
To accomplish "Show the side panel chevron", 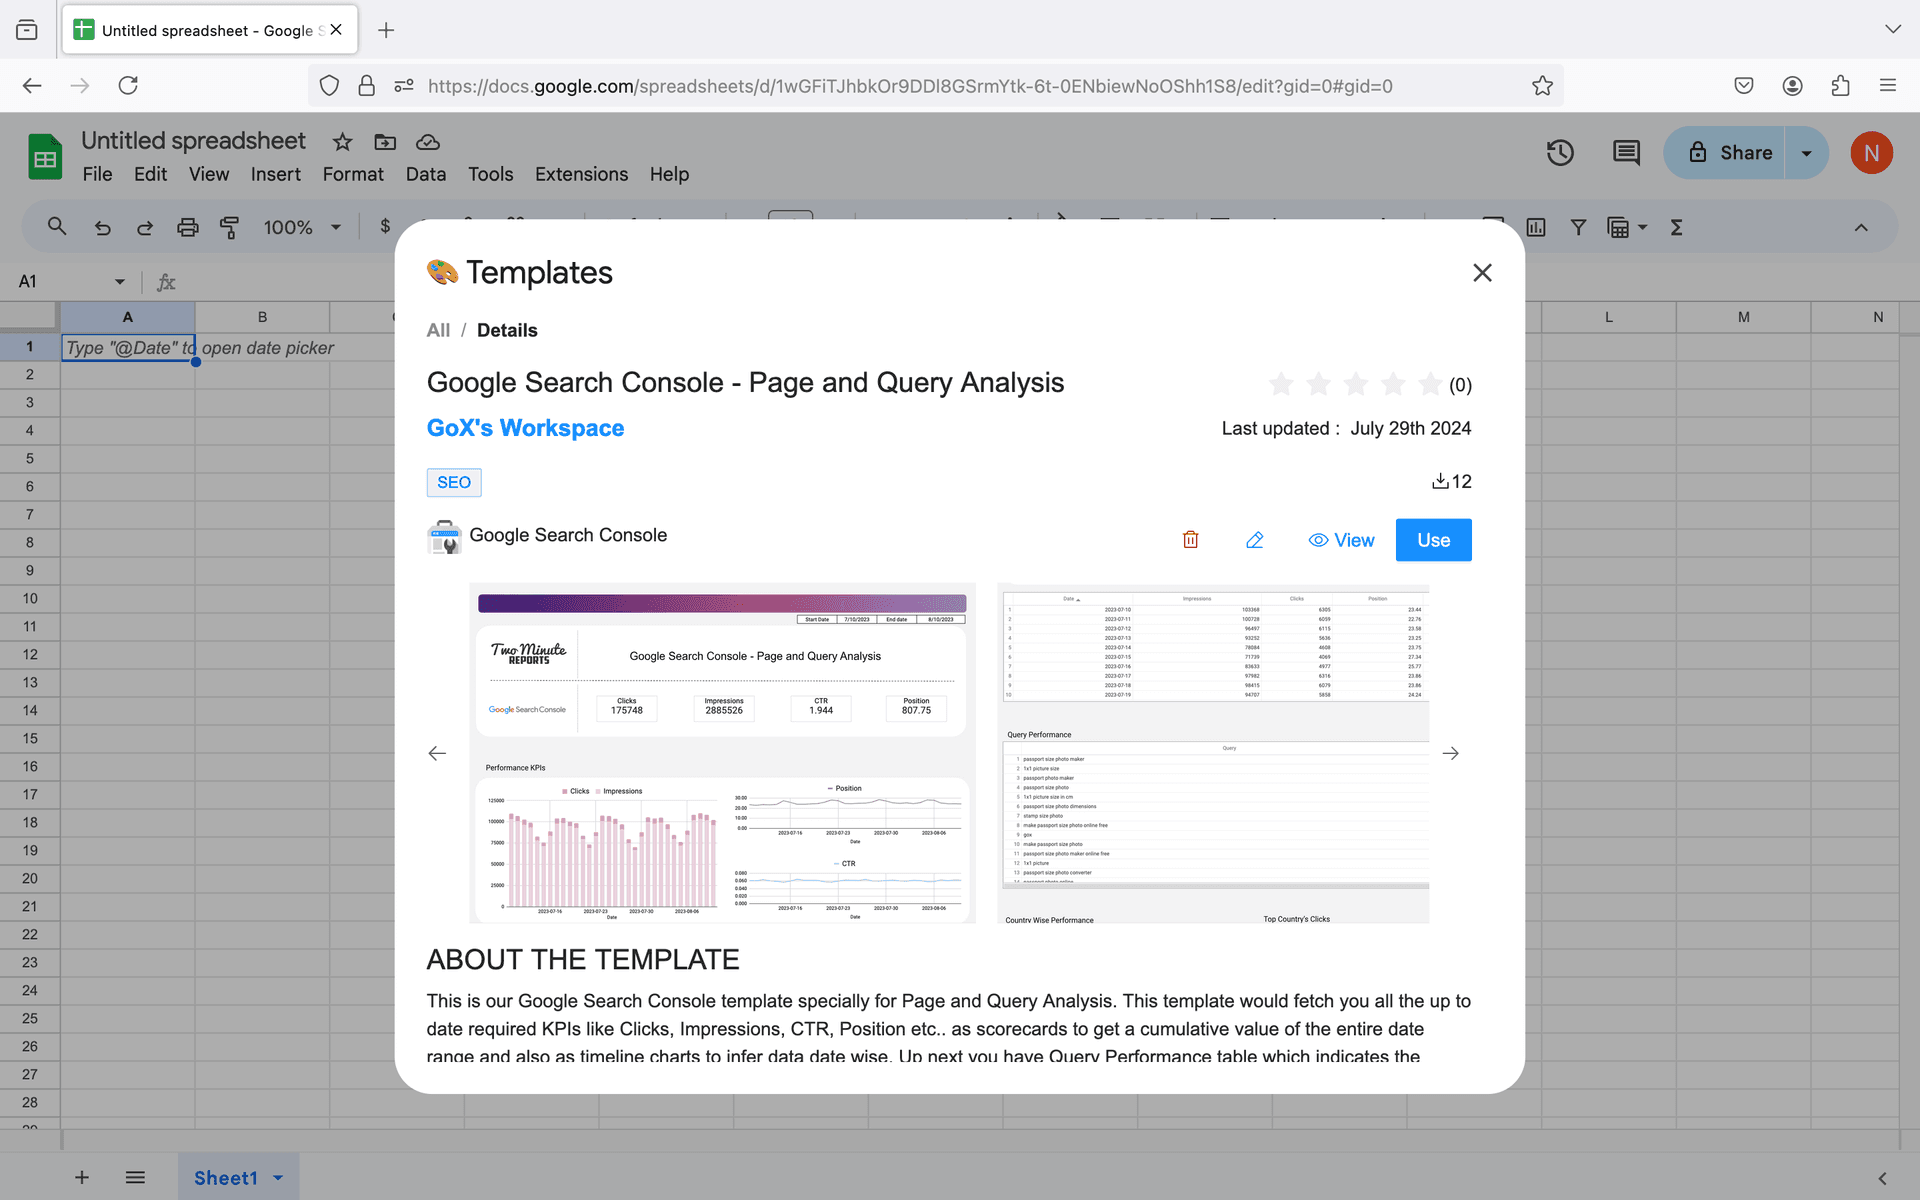I will 1882,1178.
